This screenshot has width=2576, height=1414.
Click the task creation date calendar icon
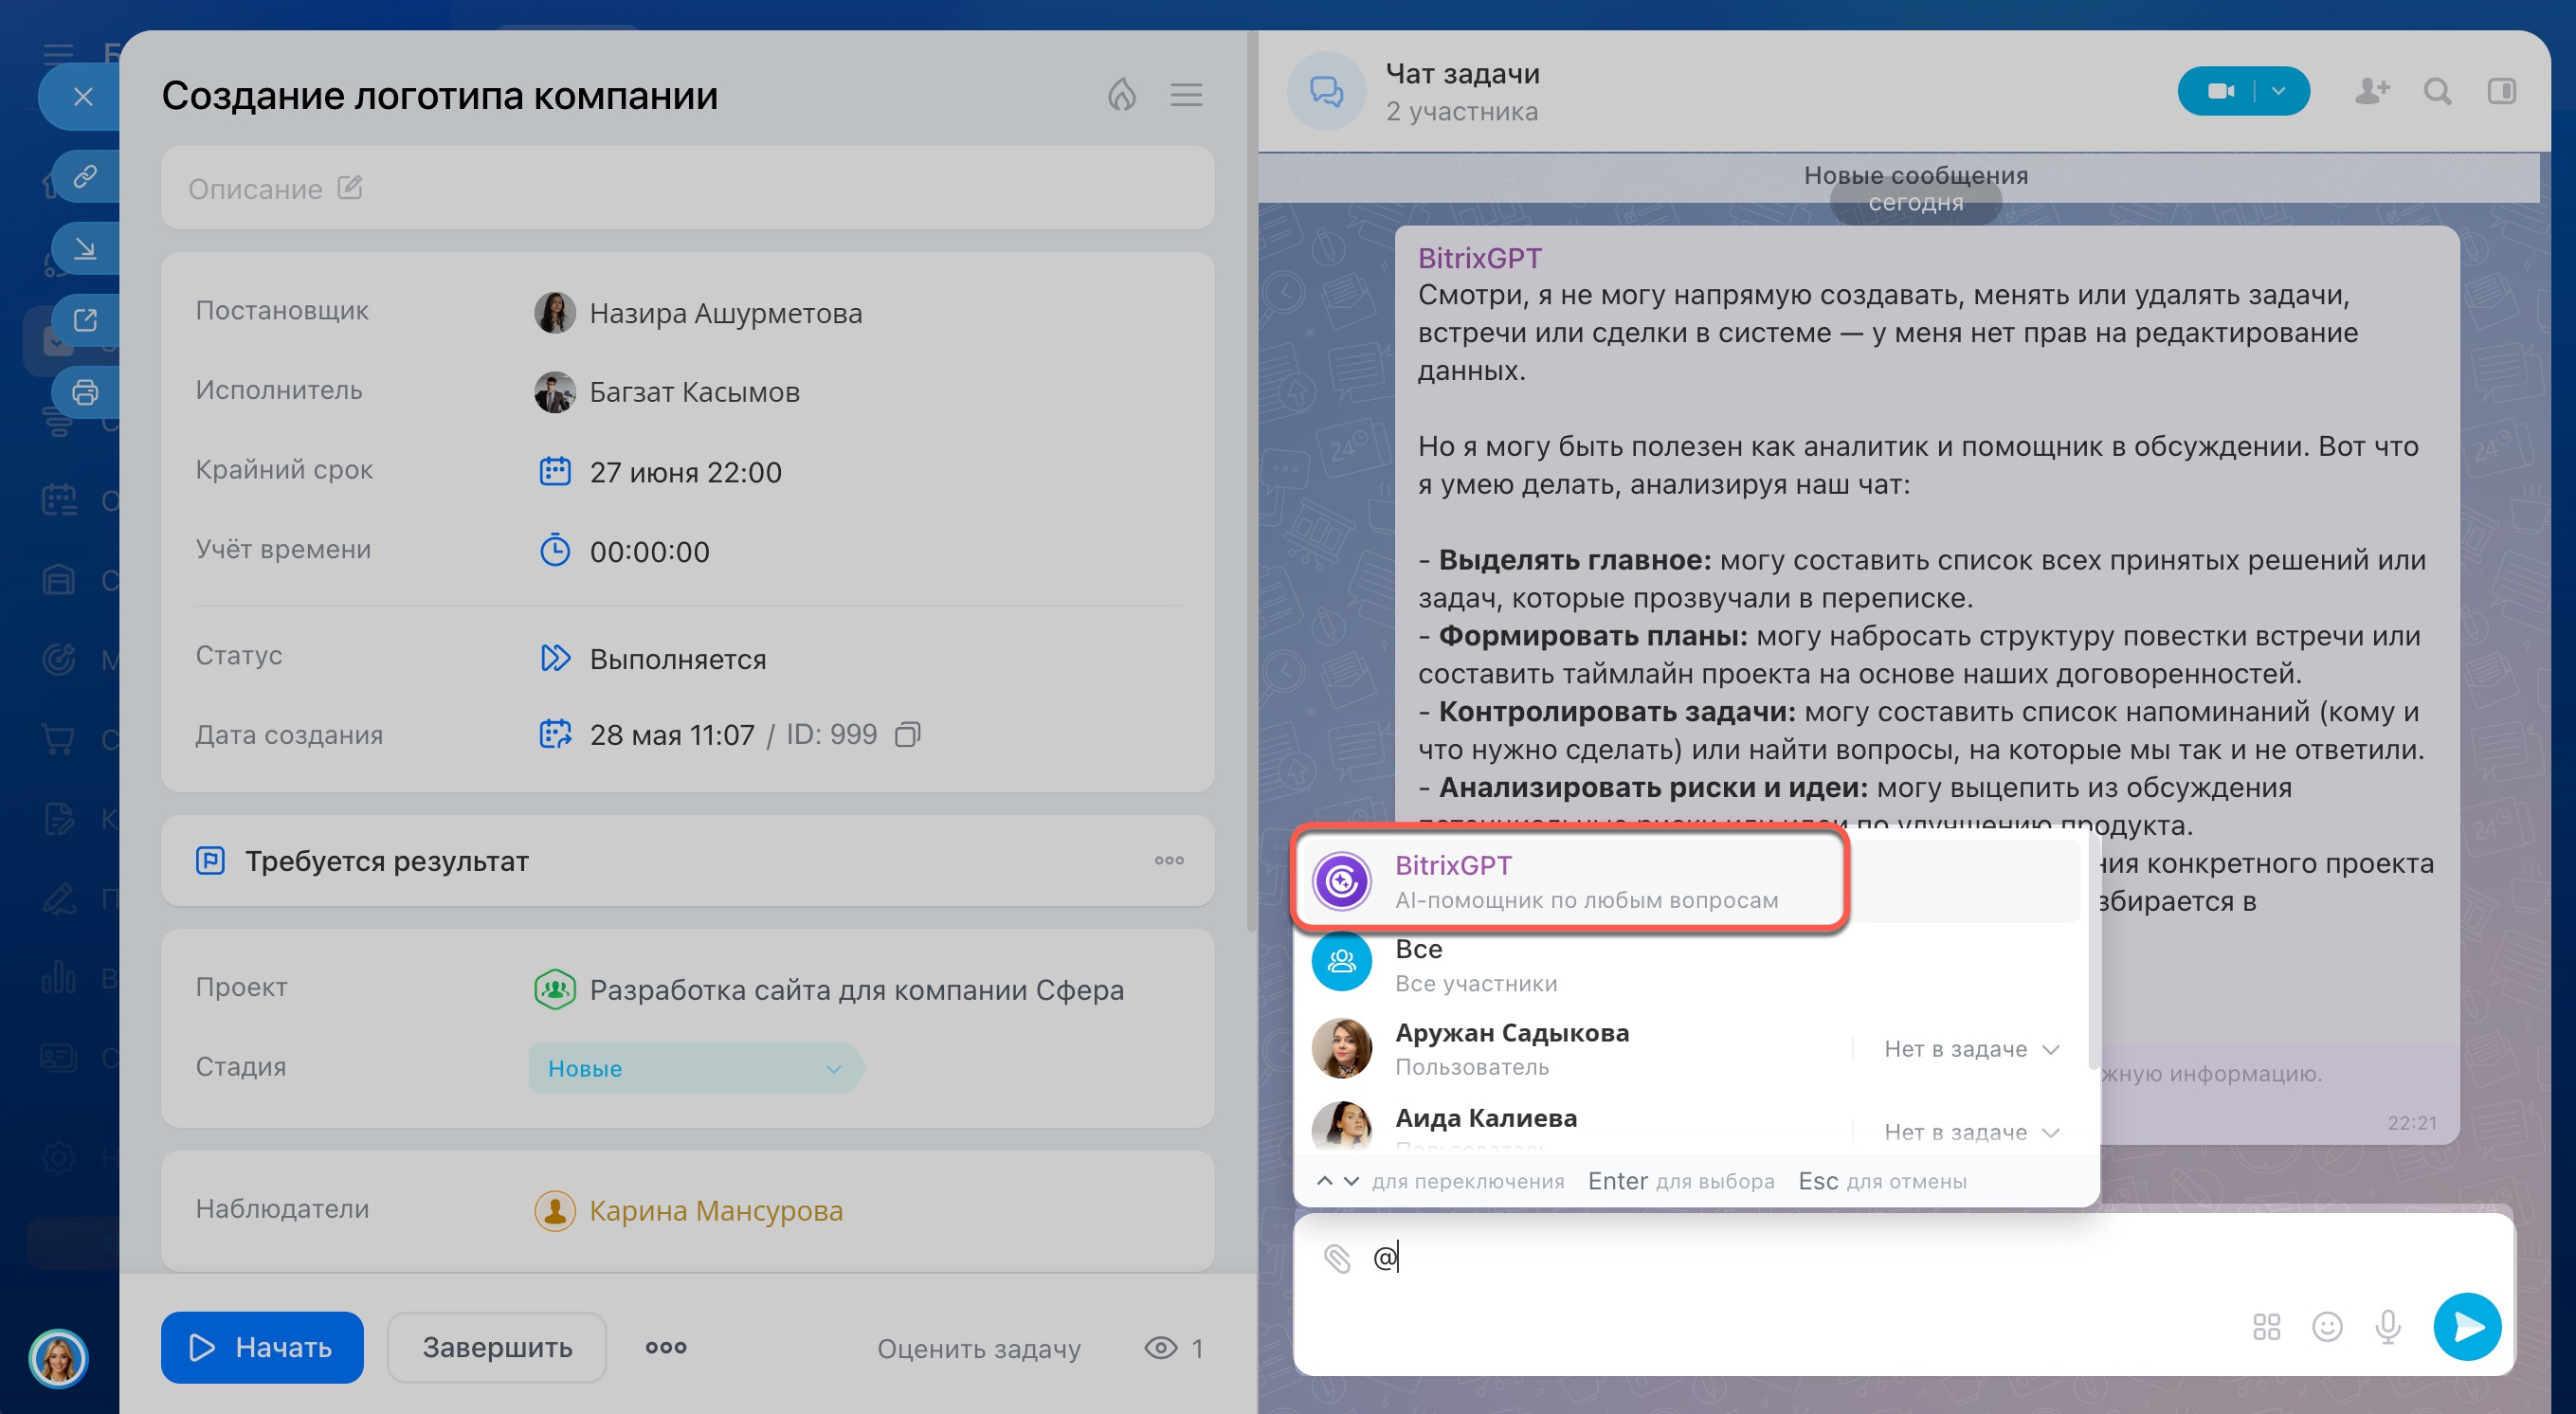(x=554, y=734)
